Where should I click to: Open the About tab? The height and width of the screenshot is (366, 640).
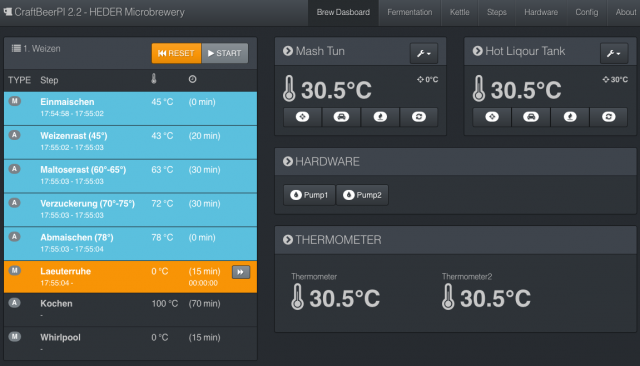click(x=624, y=12)
